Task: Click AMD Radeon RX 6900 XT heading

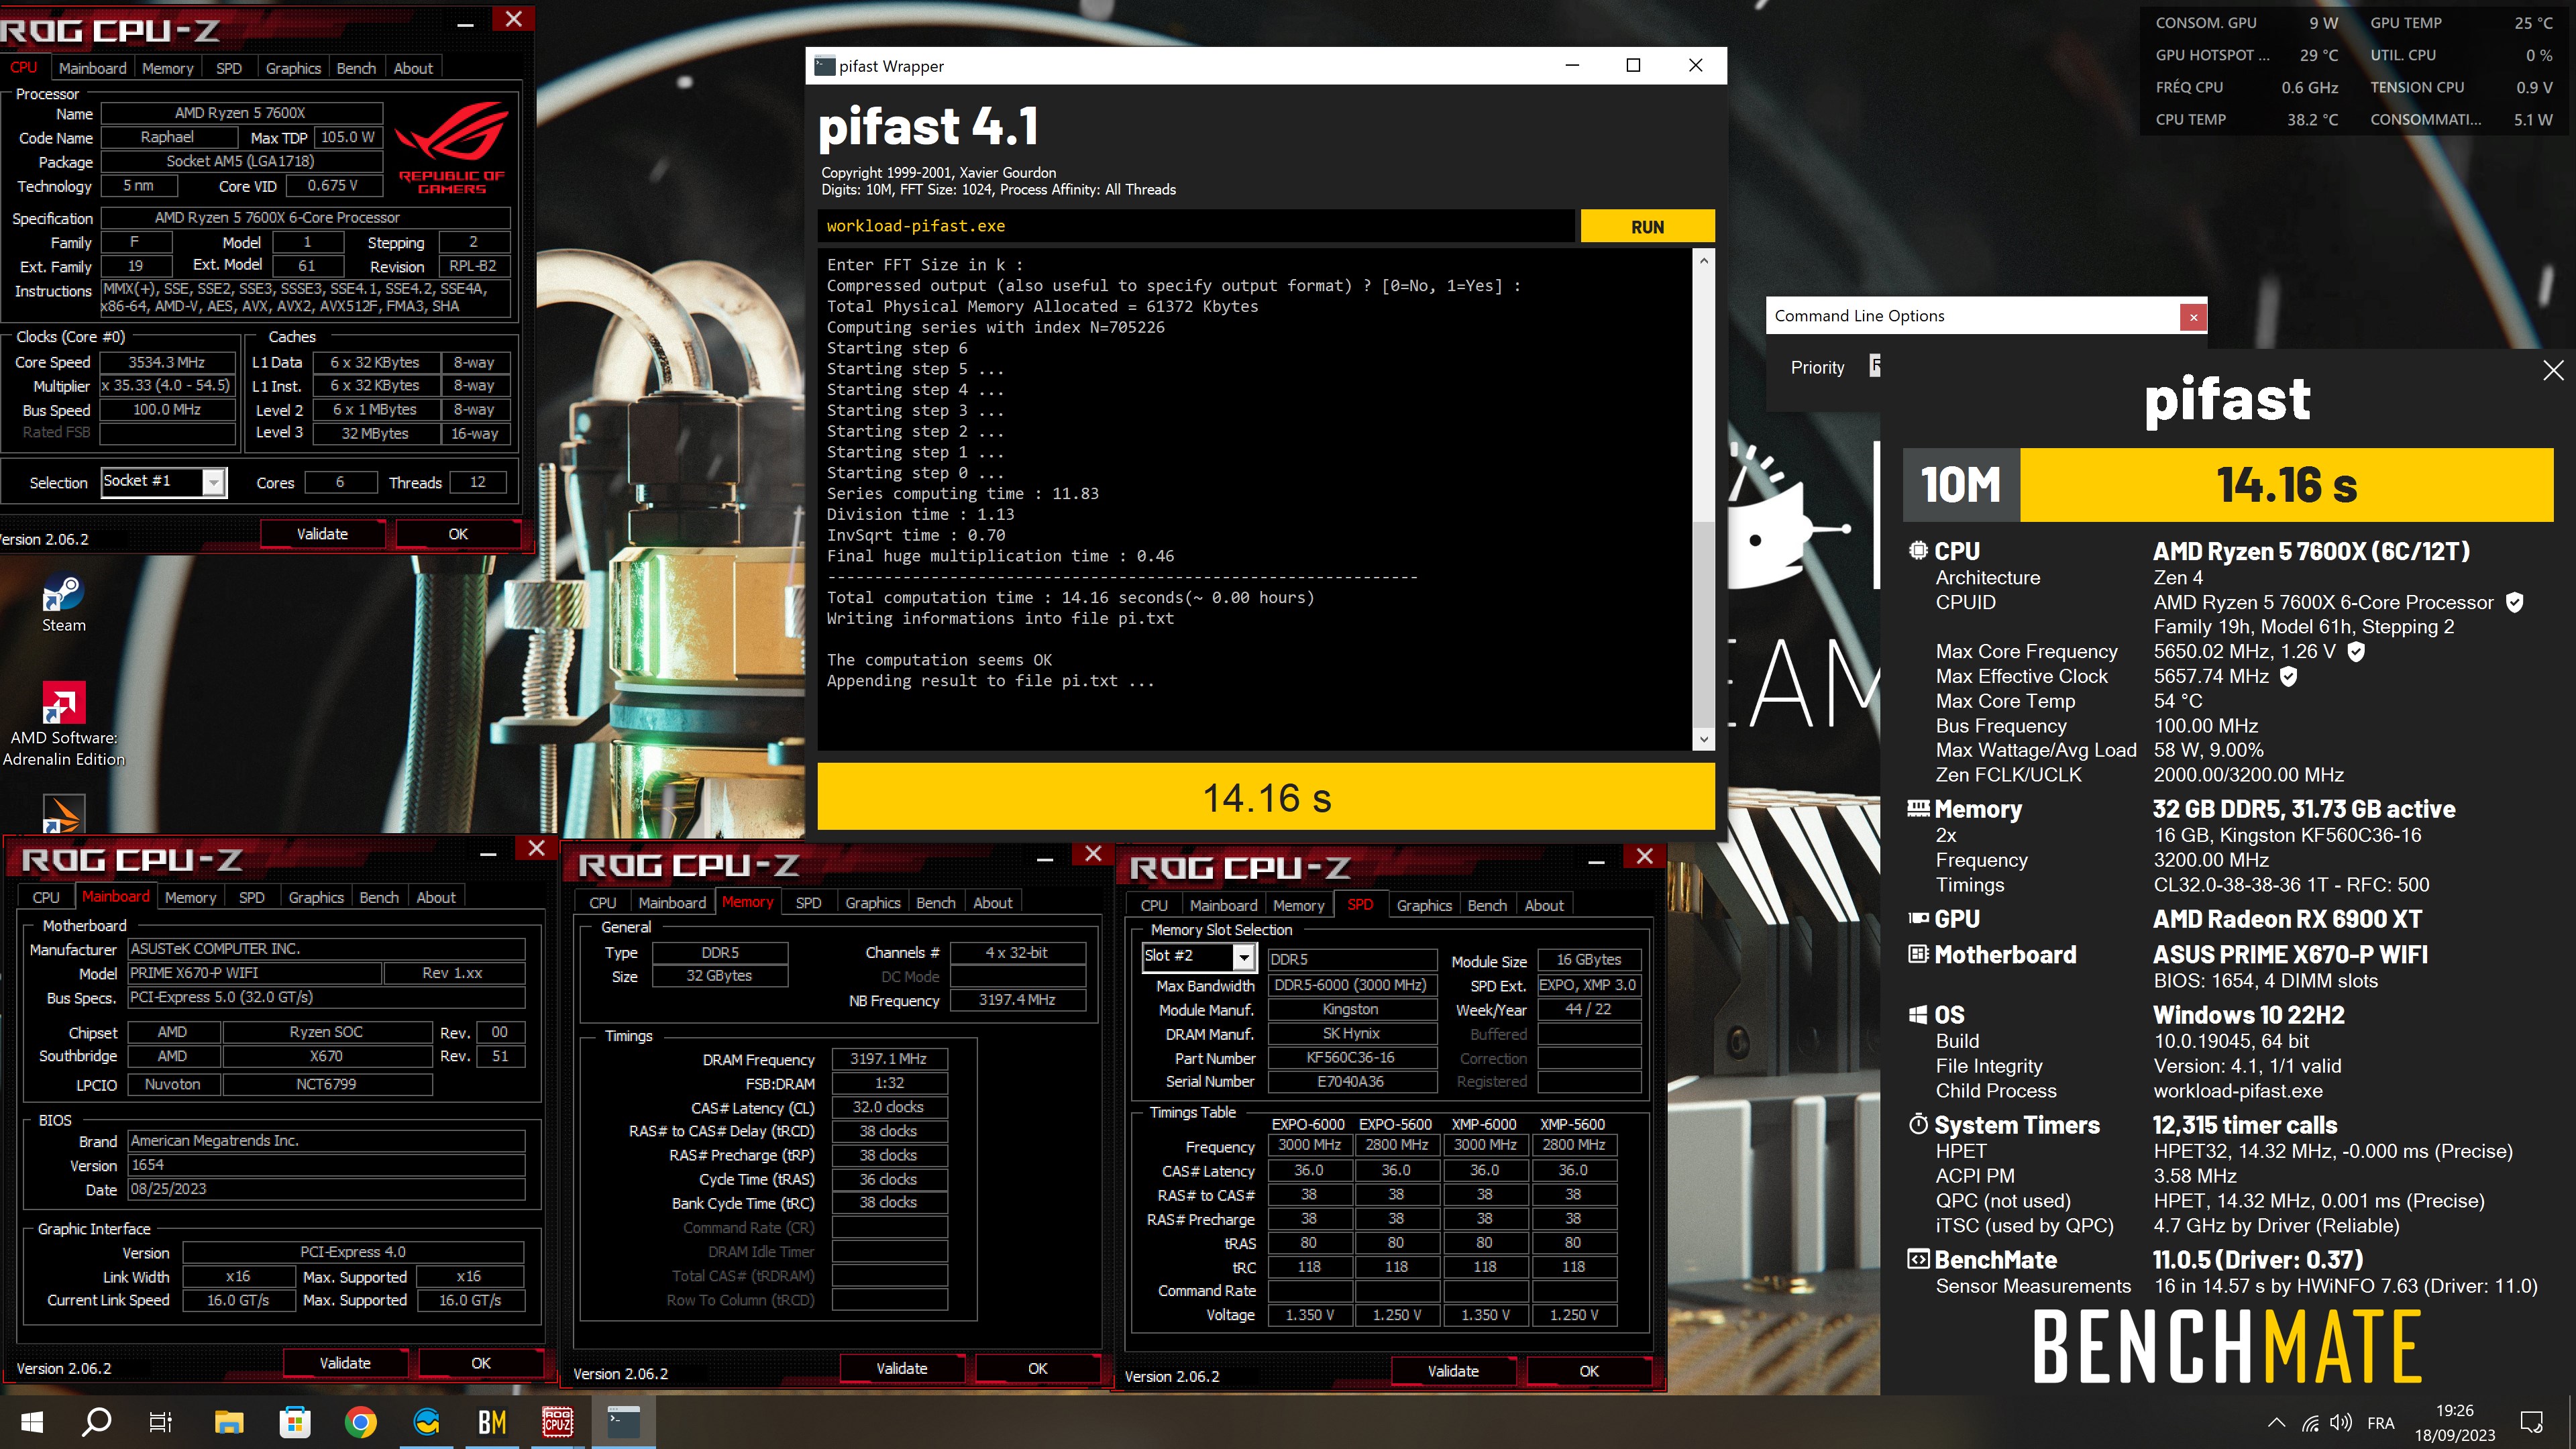Action: click(x=2287, y=919)
